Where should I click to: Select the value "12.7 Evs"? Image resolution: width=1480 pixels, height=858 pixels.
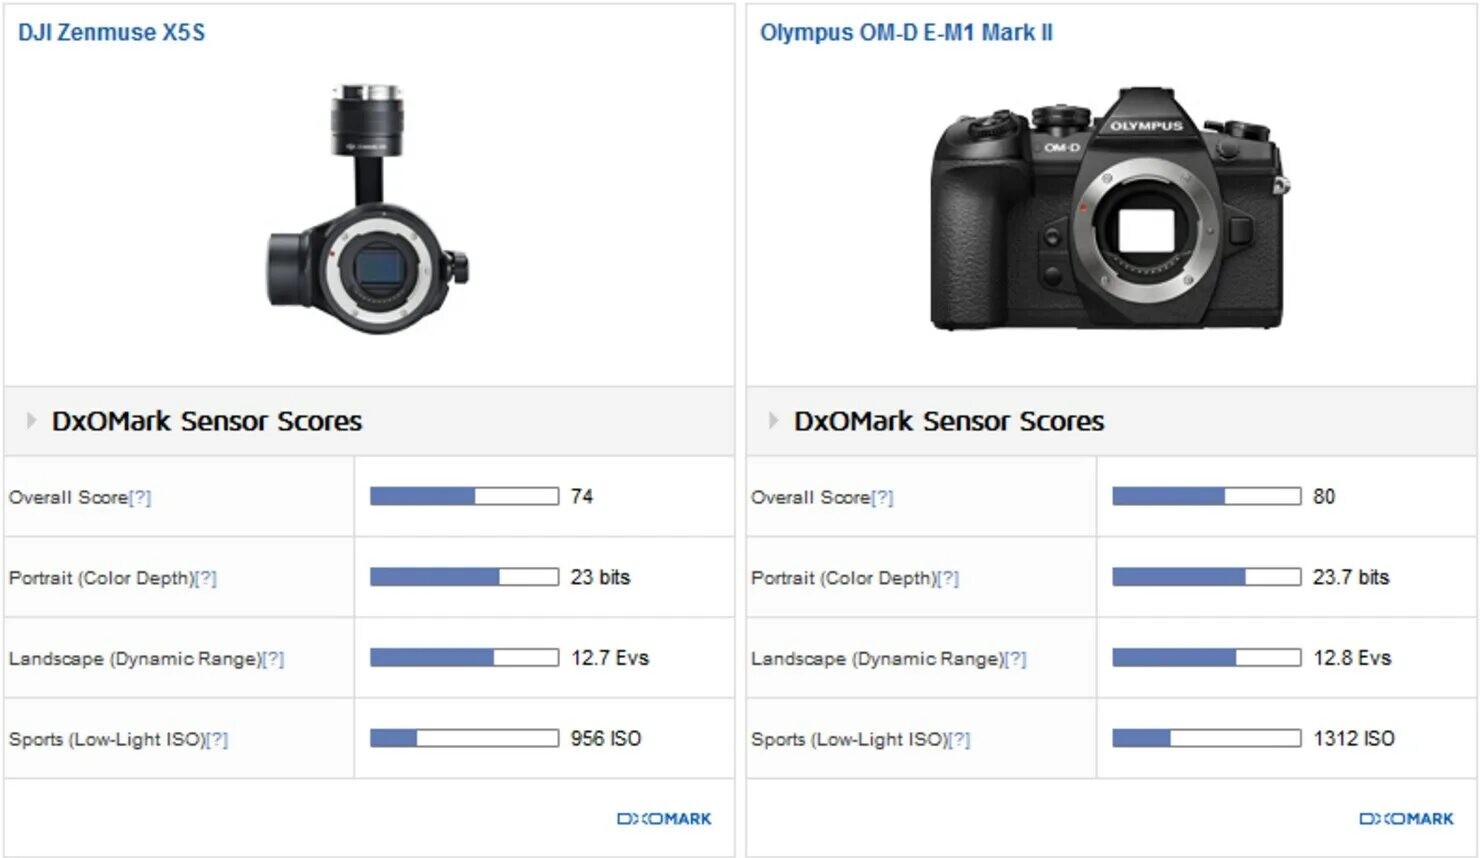click(610, 658)
